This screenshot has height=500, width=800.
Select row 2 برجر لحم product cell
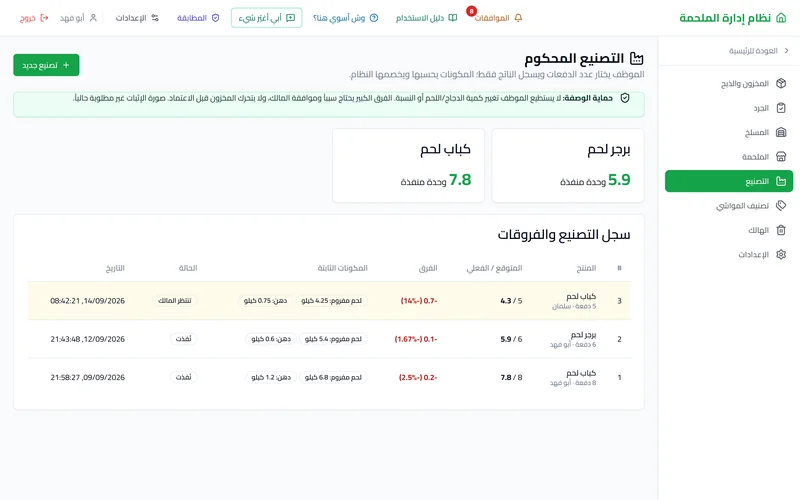572,339
